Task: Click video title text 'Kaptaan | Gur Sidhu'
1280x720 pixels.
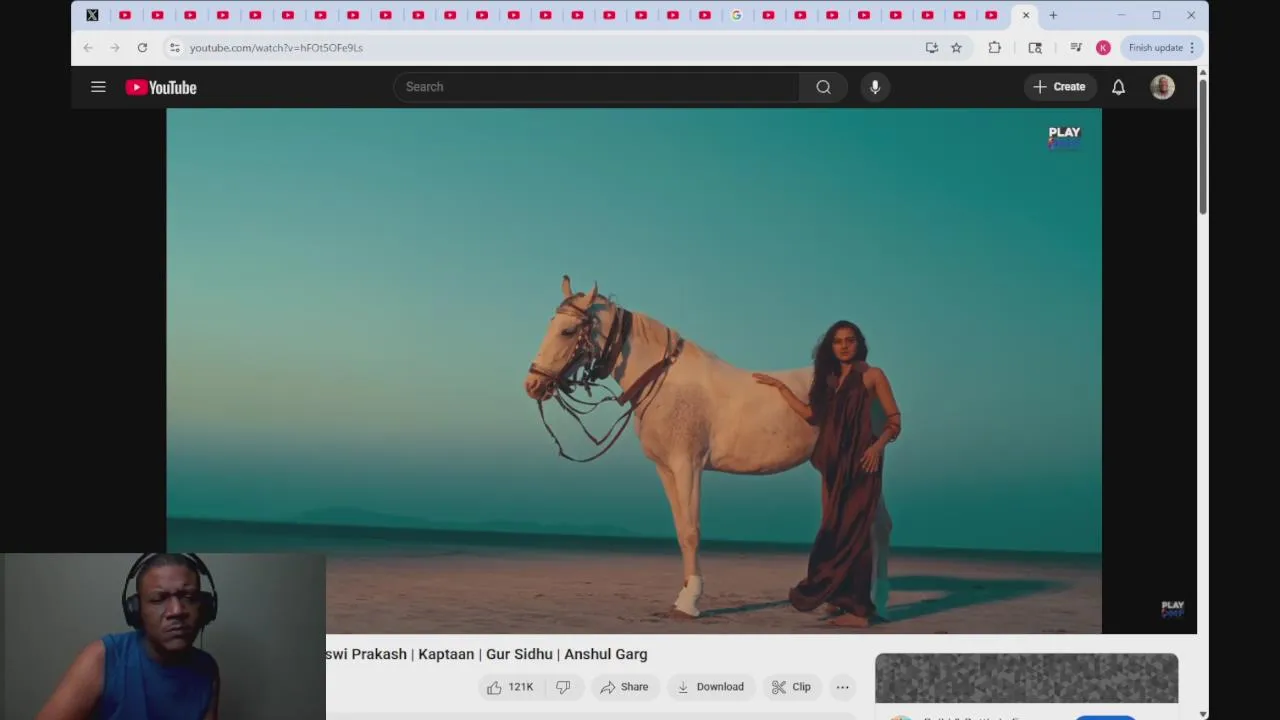Action: pyautogui.click(x=485, y=654)
